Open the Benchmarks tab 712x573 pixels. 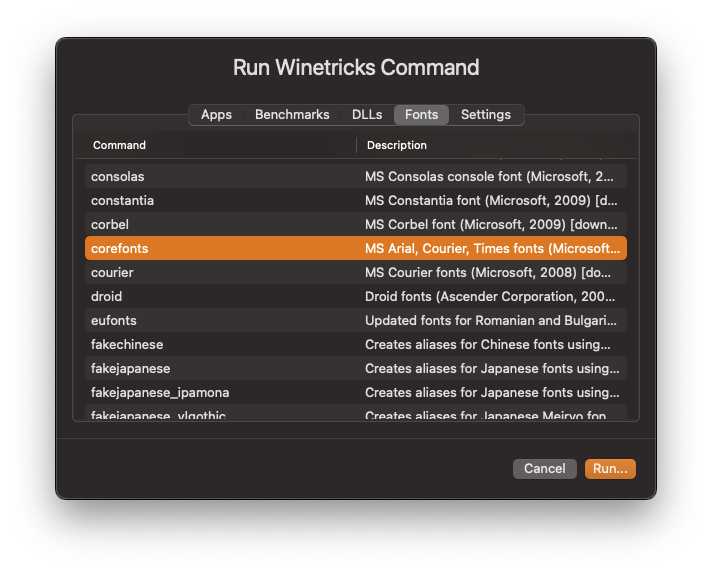(x=292, y=115)
